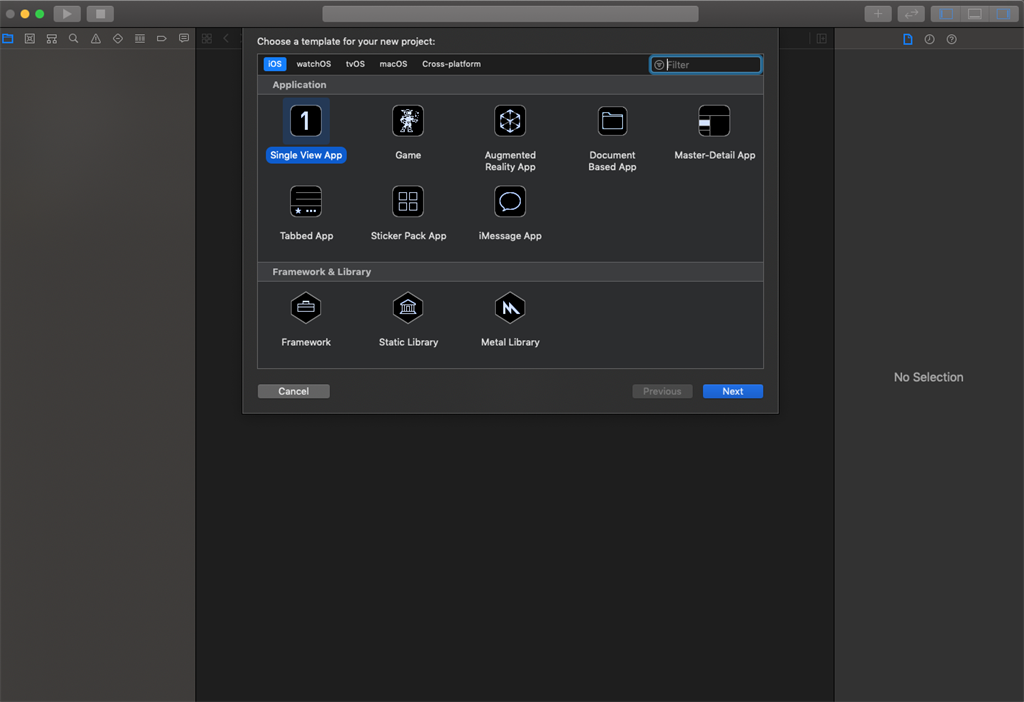1024x702 pixels.
Task: Show the History inspector clock icon
Action: click(x=929, y=39)
